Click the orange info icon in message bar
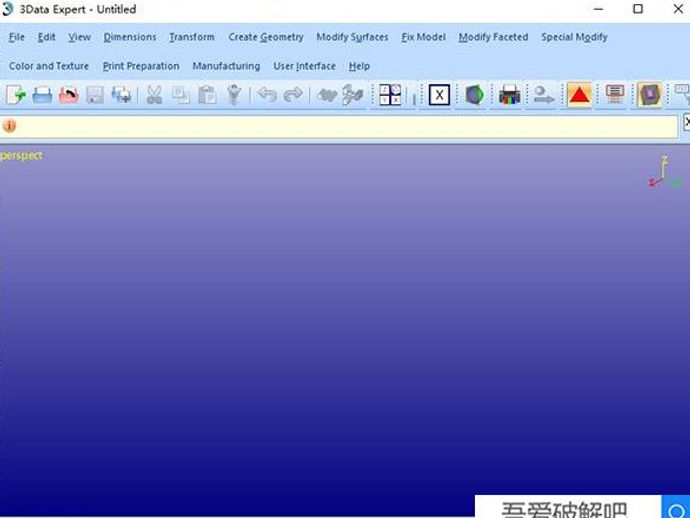690x518 pixels. 9,126
